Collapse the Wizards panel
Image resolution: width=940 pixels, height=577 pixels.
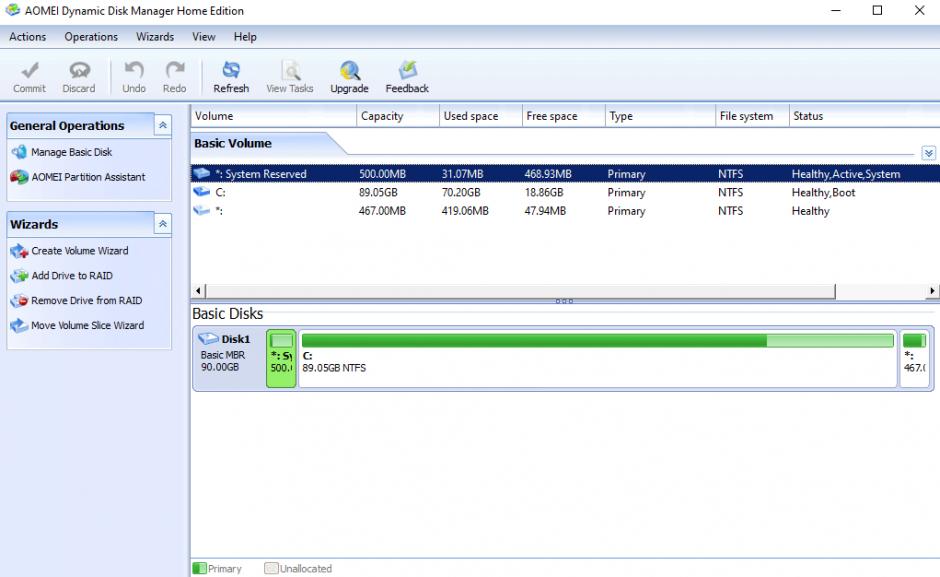point(162,224)
